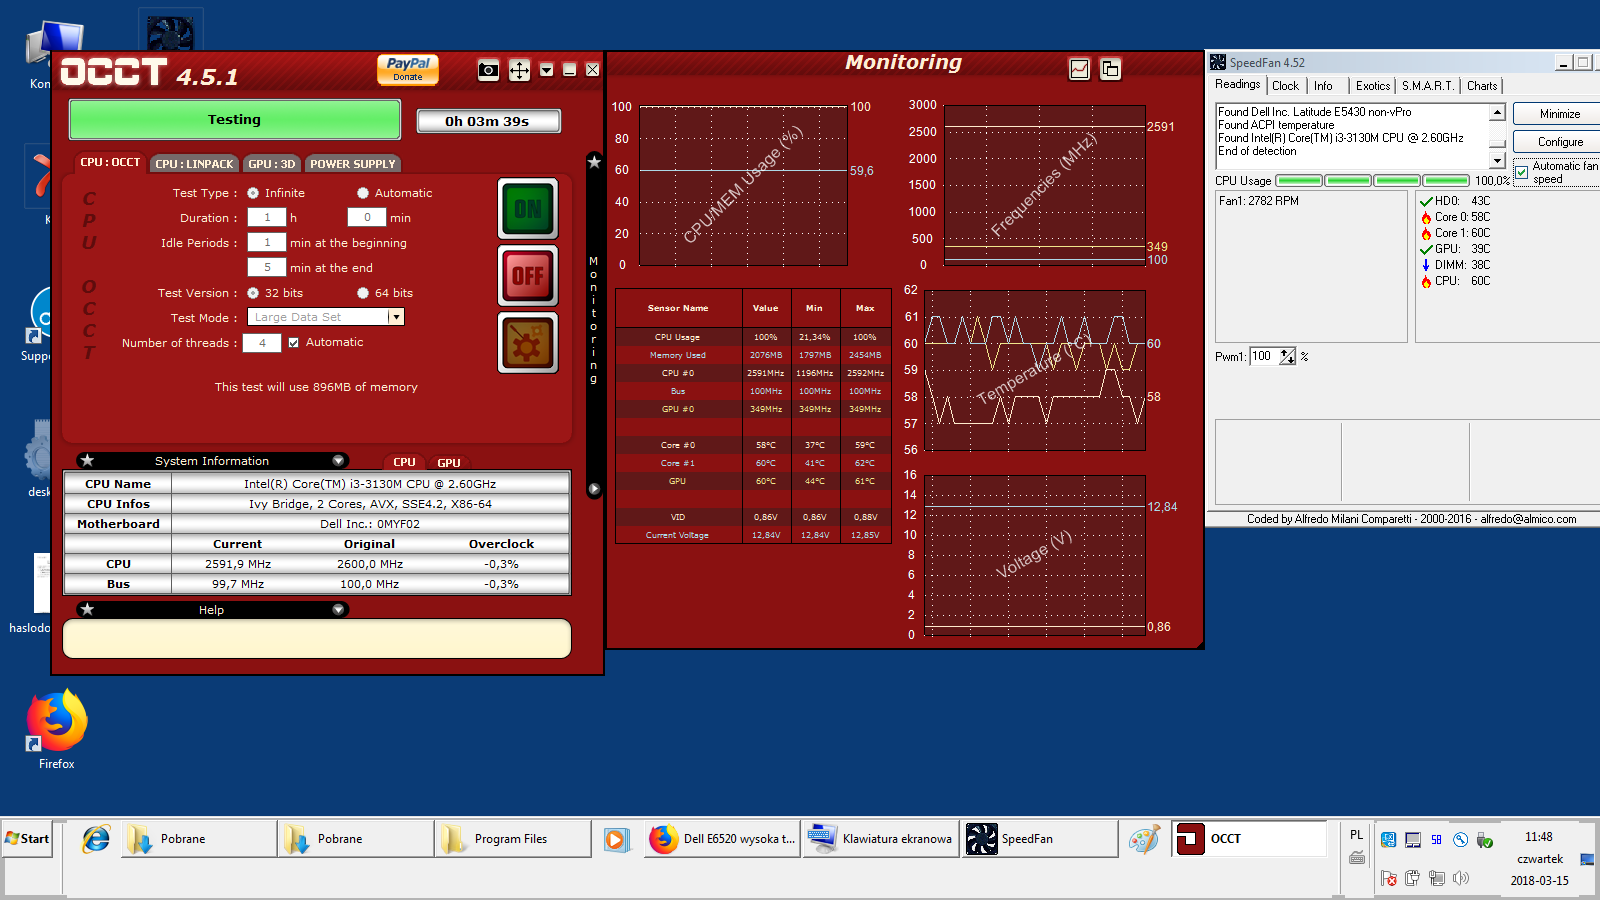Choose 32 bits test version
This screenshot has width=1600, height=900.
coord(253,293)
